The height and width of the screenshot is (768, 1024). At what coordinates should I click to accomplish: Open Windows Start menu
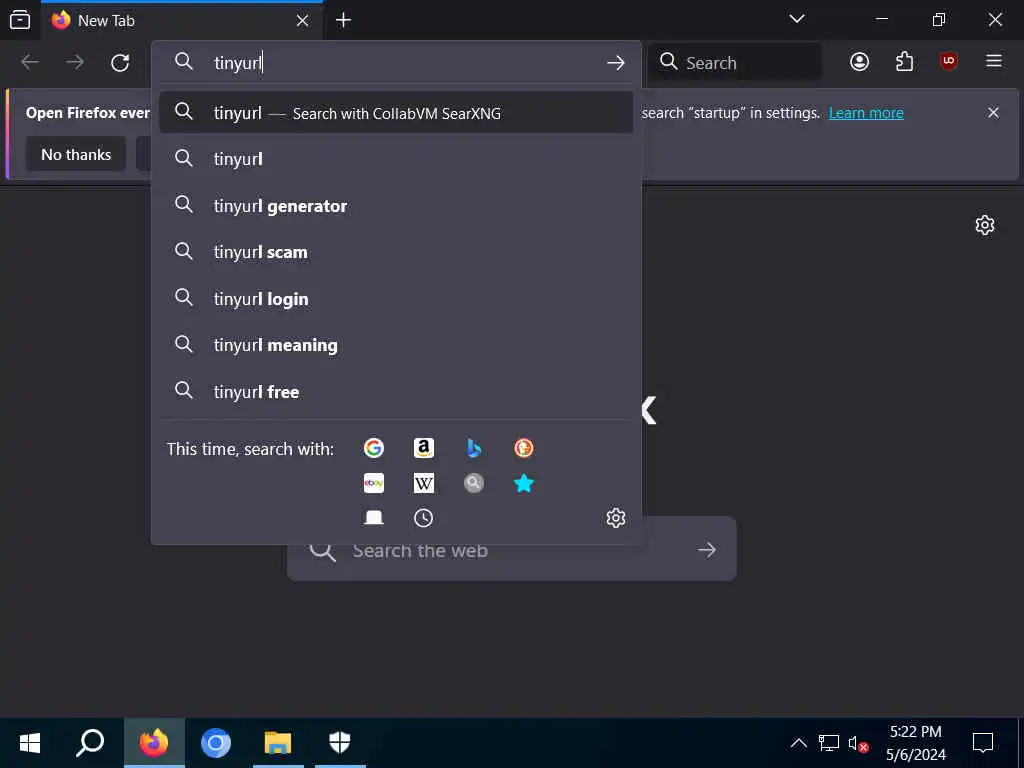[30, 743]
